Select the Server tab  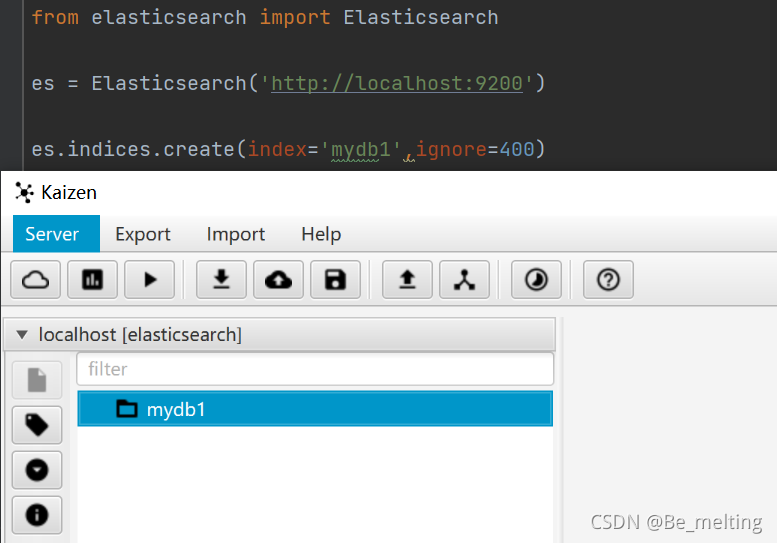(56, 234)
